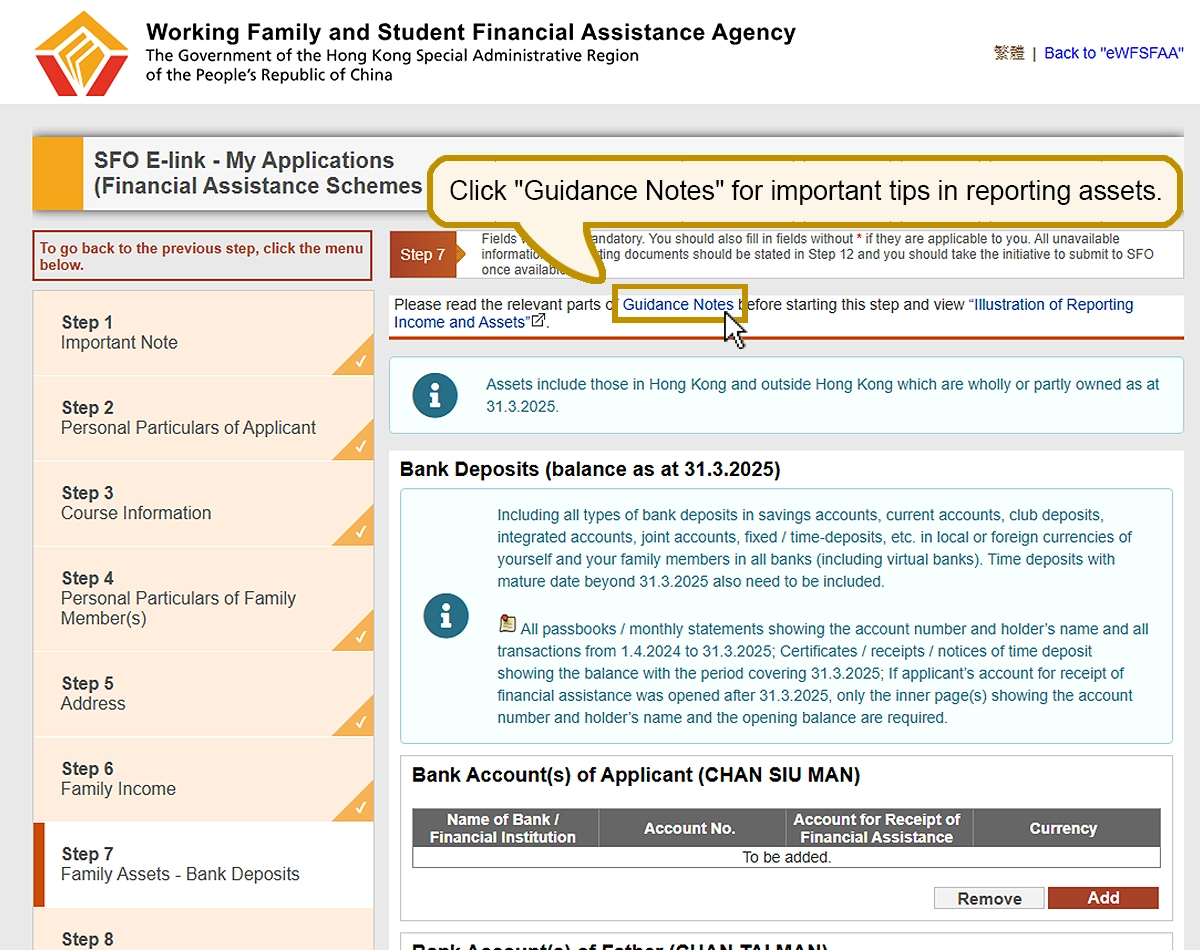Add a bank account for the applicant
This screenshot has height=950, width=1200.
(1102, 898)
